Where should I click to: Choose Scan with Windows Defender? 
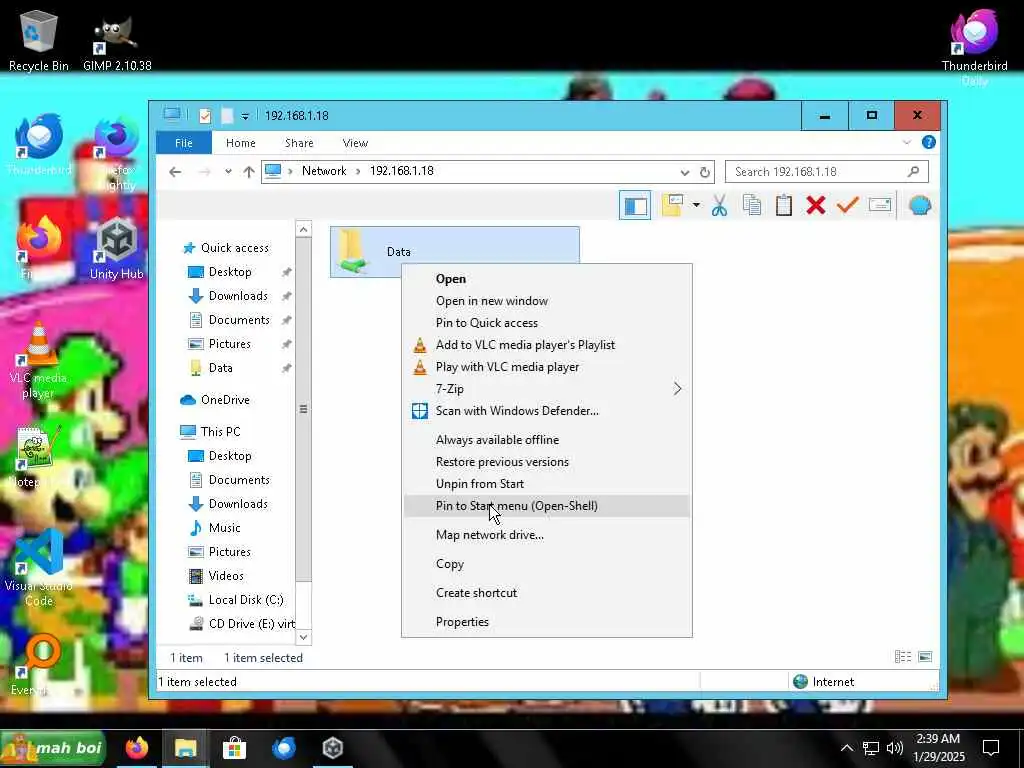(x=547, y=411)
